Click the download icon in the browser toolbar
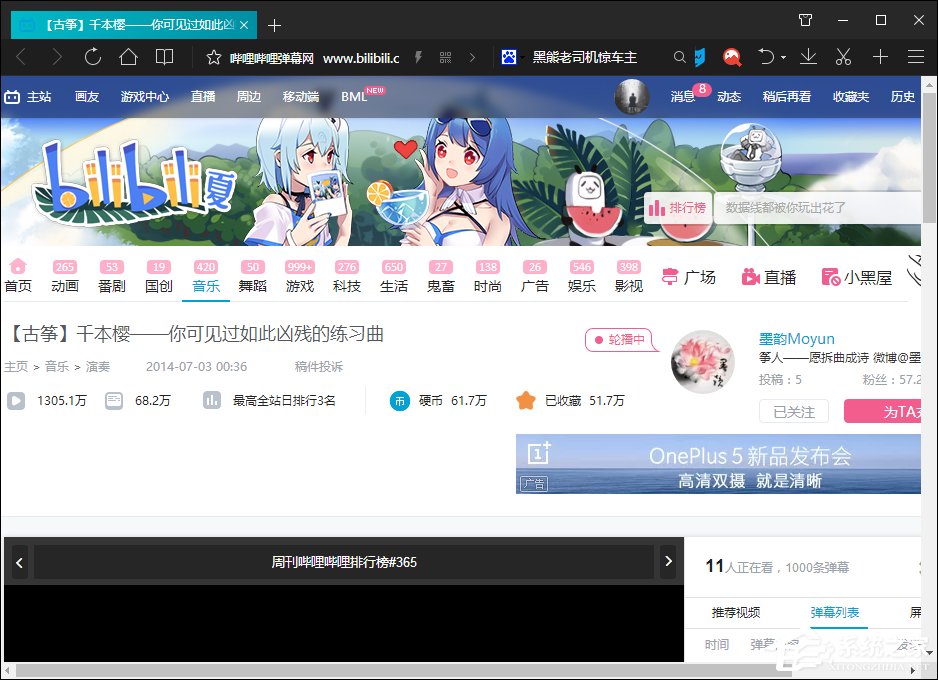This screenshot has height=680, width=938. click(808, 57)
